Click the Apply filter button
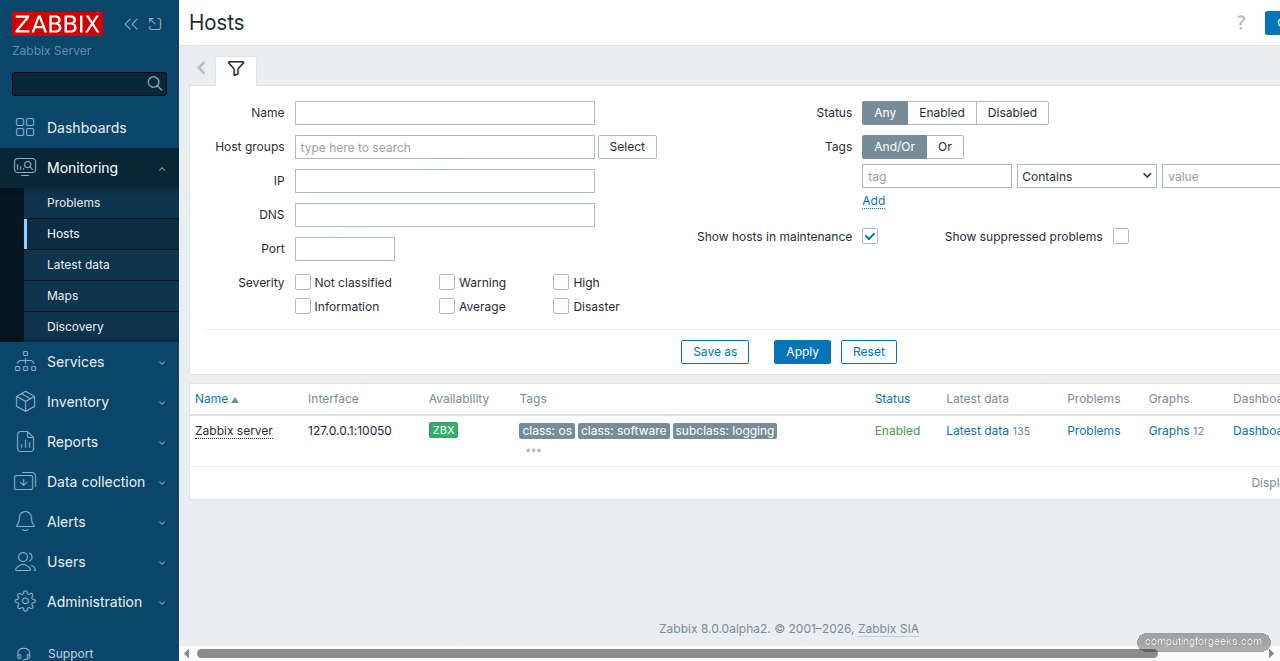The height and width of the screenshot is (661, 1280). click(801, 352)
